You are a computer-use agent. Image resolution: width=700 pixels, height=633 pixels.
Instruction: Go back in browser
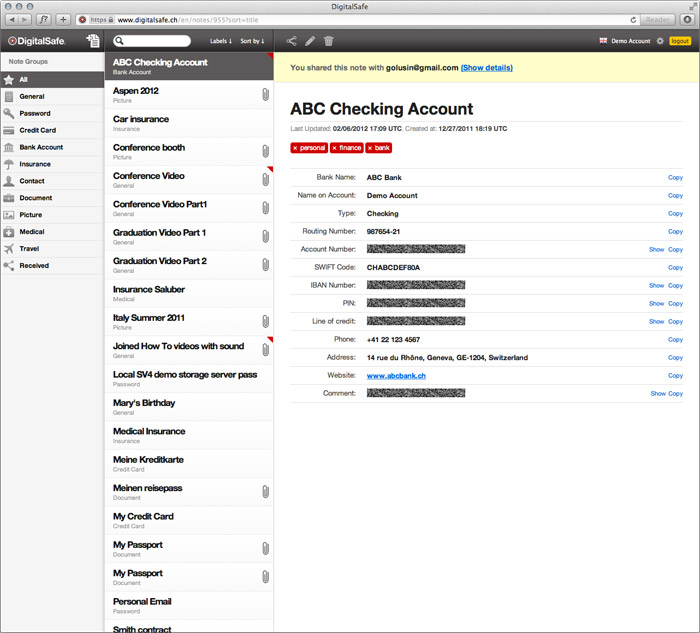(x=12, y=20)
